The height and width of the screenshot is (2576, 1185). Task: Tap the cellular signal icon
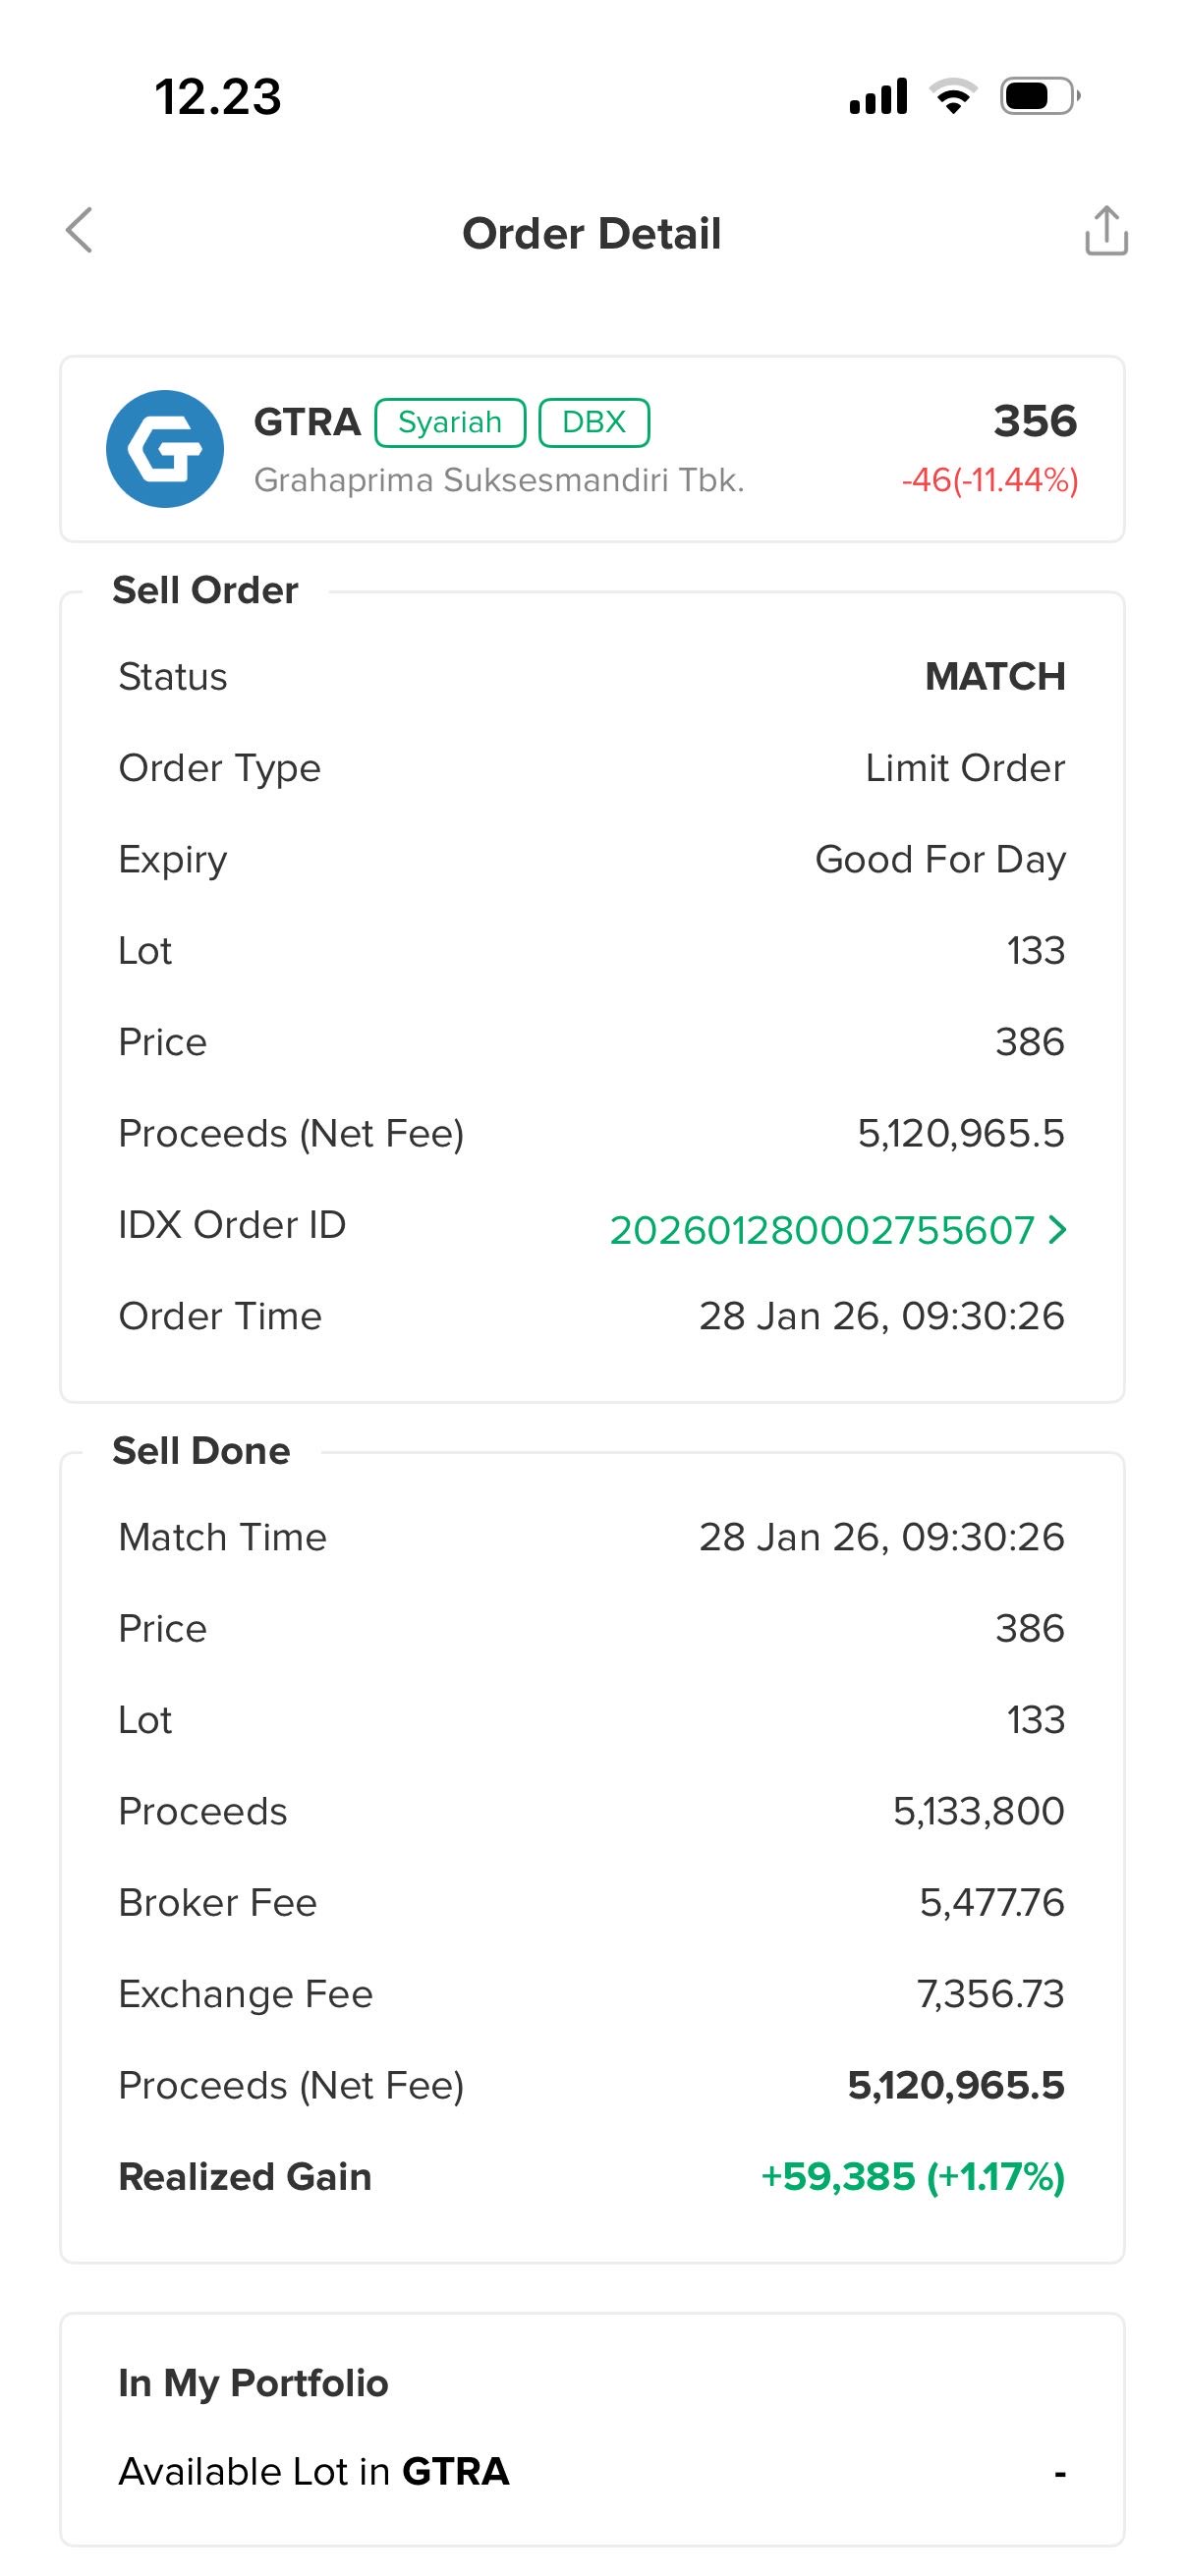[x=878, y=96]
